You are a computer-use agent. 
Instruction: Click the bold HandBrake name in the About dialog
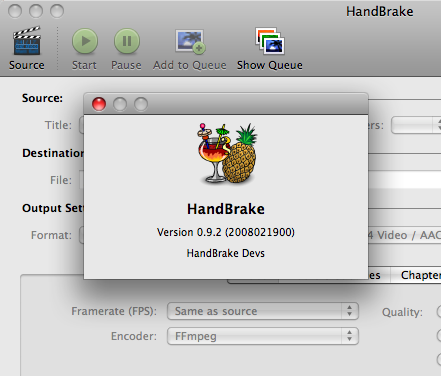pos(226,209)
